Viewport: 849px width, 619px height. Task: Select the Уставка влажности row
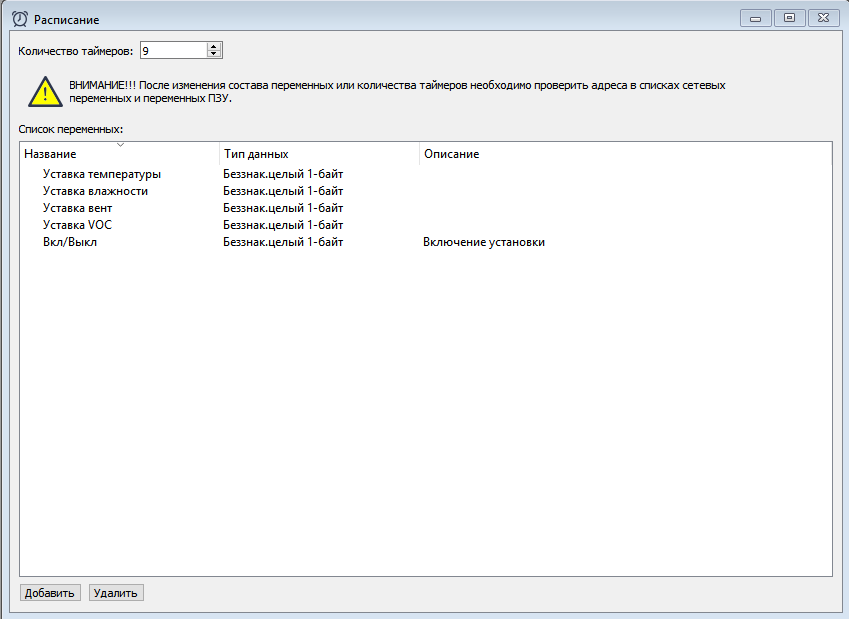pyautogui.click(x=95, y=190)
